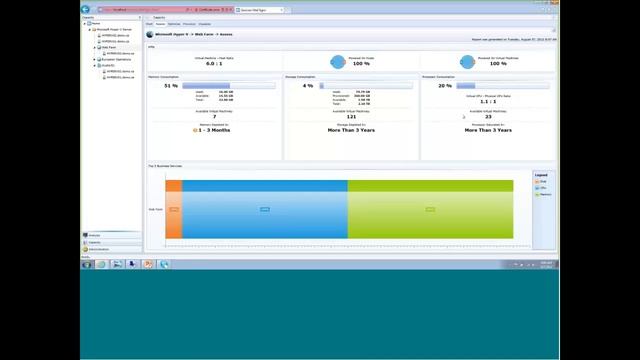Open the Analyze pane icon
Viewport: 640px width, 360px height.
tap(85, 236)
